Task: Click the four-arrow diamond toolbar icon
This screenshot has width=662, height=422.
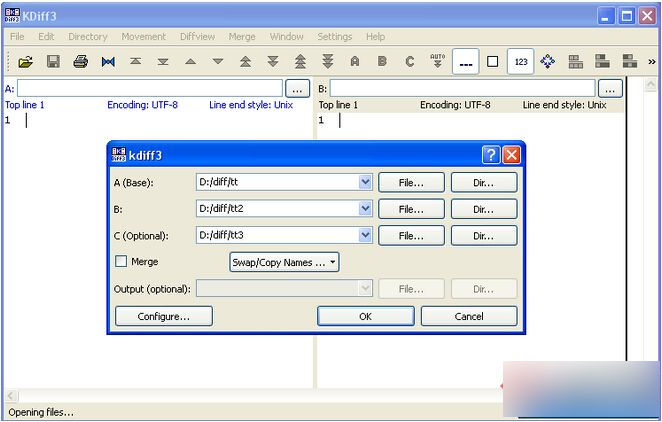Action: [548, 62]
